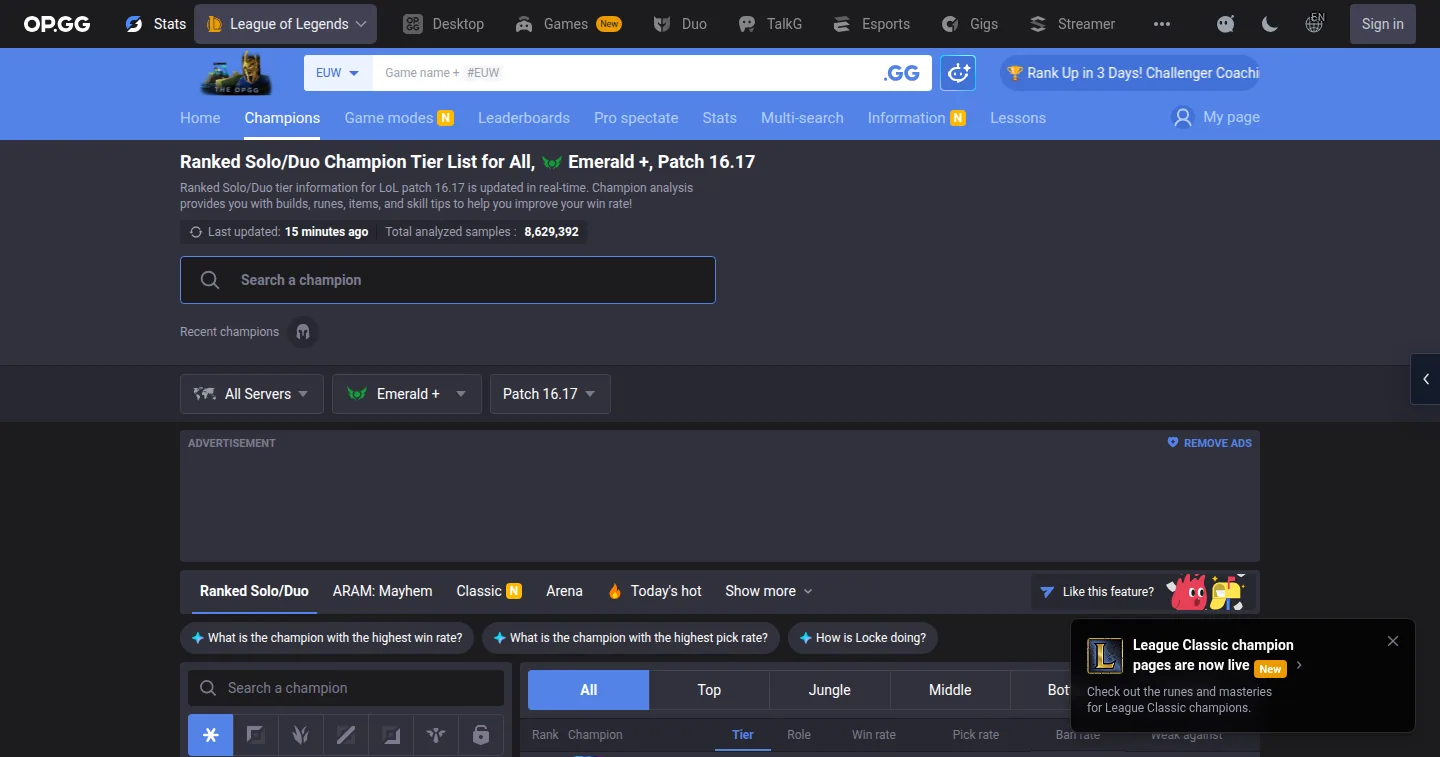Image resolution: width=1440 pixels, height=757 pixels.
Task: Open the Duo finder page
Action: point(680,24)
